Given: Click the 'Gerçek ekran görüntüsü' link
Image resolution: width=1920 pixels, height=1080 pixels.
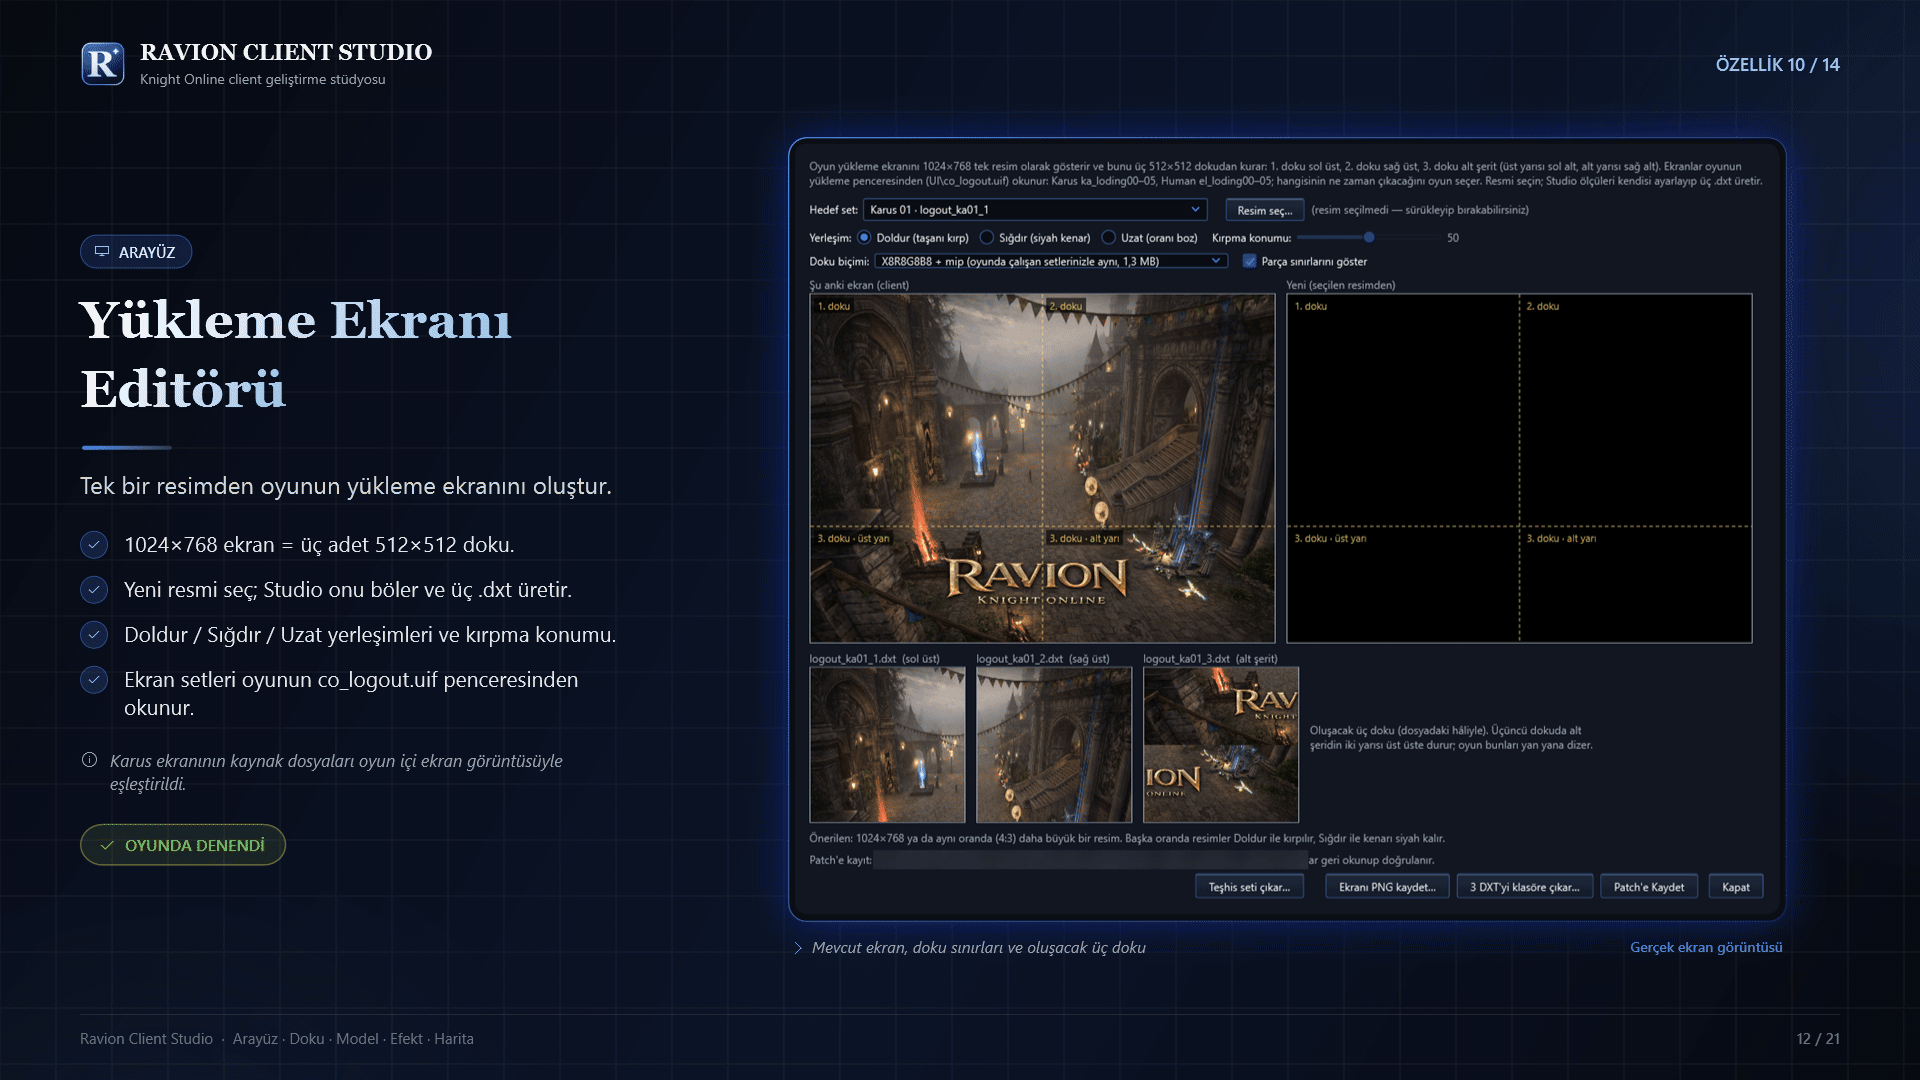Looking at the screenshot, I should tap(1706, 947).
